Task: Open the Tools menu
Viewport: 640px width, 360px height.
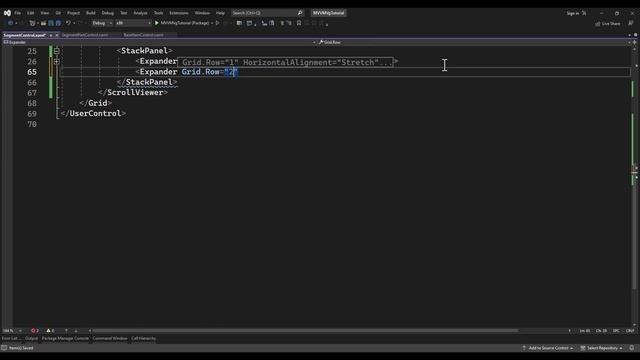Action: [x=158, y=13]
